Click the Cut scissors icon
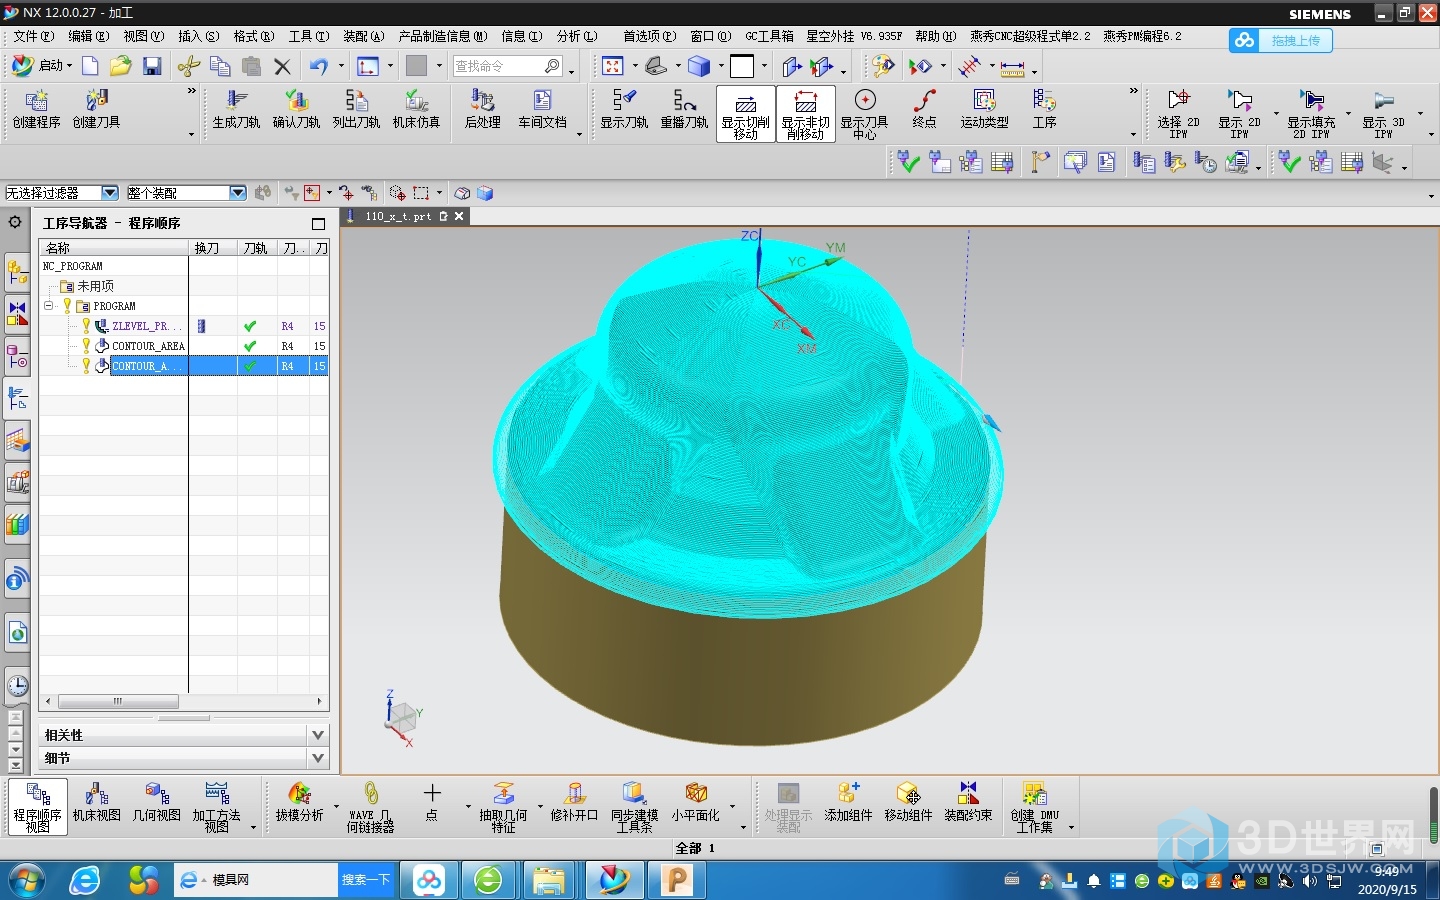1440x900 pixels. click(189, 66)
